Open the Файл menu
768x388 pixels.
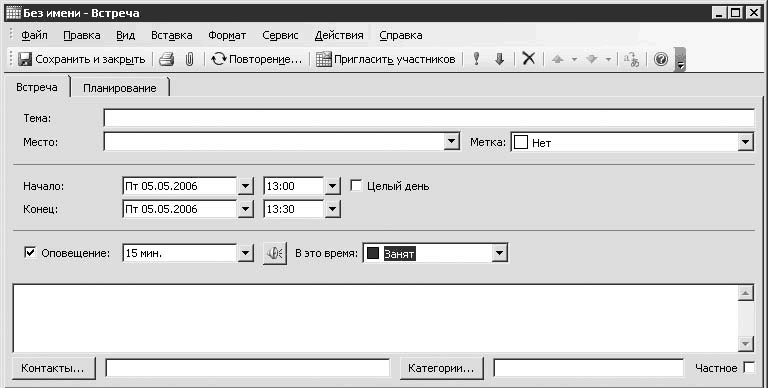point(34,35)
